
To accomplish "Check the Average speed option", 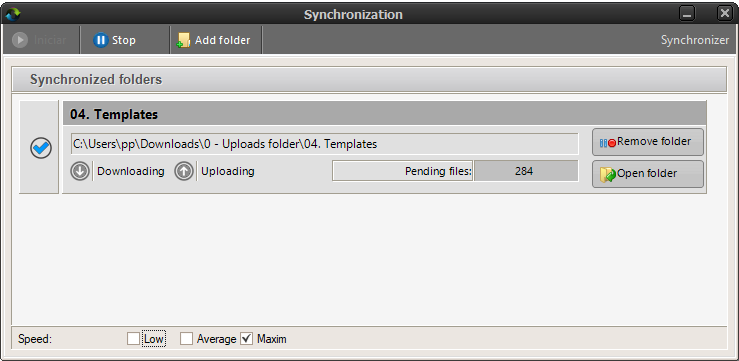I will (x=187, y=339).
